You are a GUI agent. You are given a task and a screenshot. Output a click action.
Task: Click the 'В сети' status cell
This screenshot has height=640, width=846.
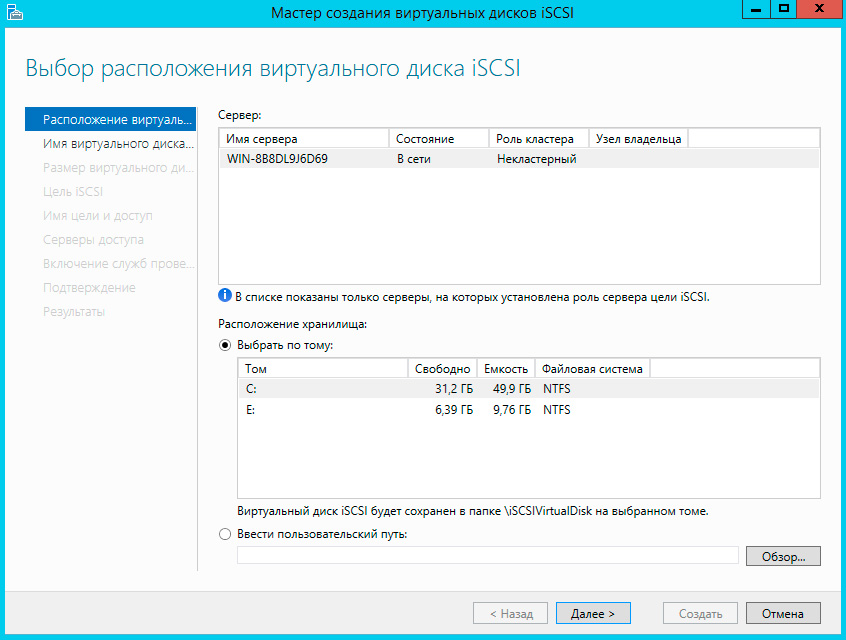(x=414, y=159)
